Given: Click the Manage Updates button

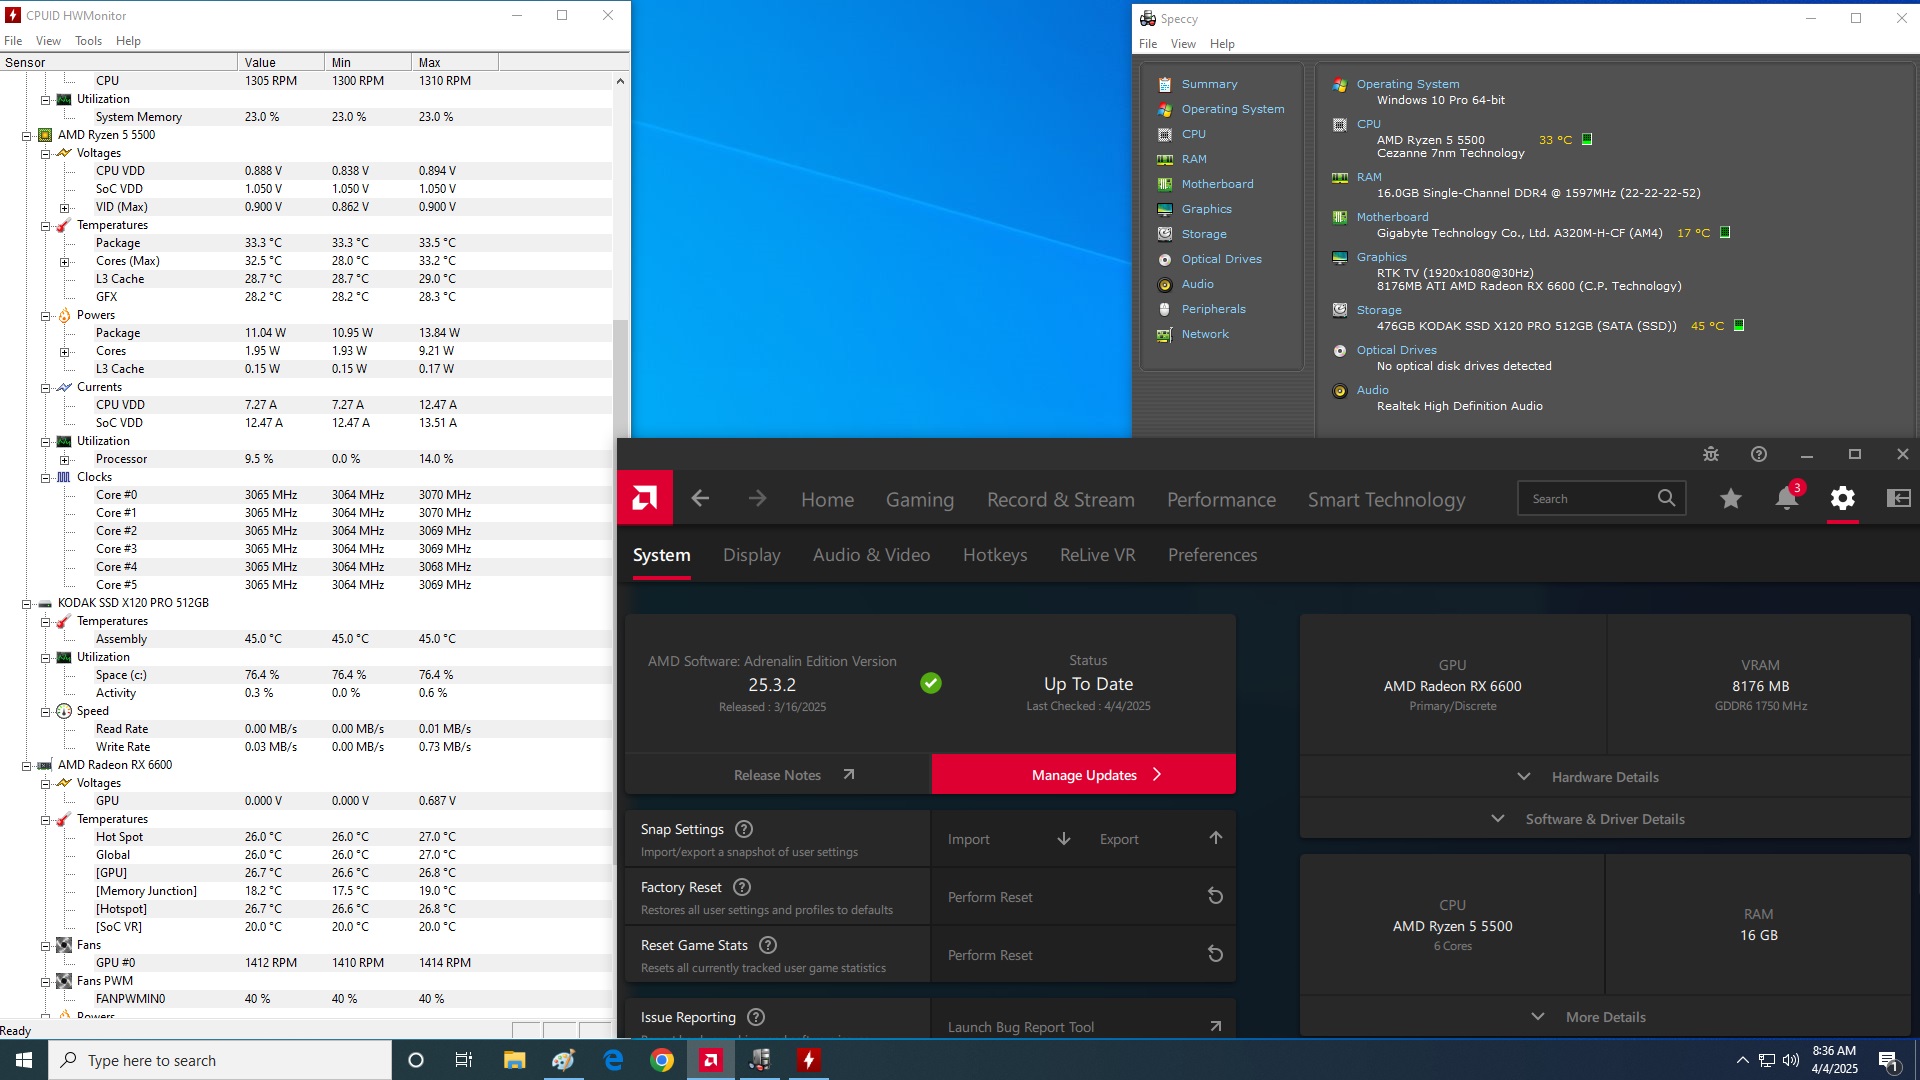Looking at the screenshot, I should [x=1084, y=775].
